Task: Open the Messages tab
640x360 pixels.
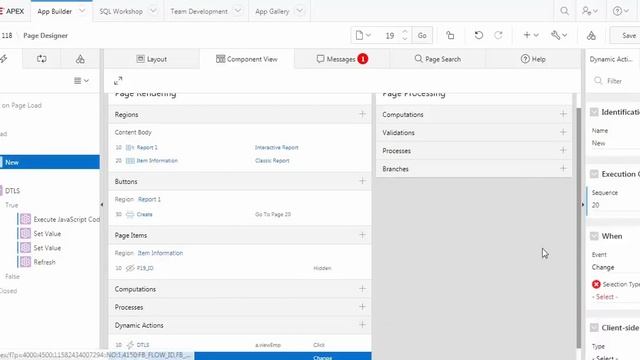Action: [342, 59]
